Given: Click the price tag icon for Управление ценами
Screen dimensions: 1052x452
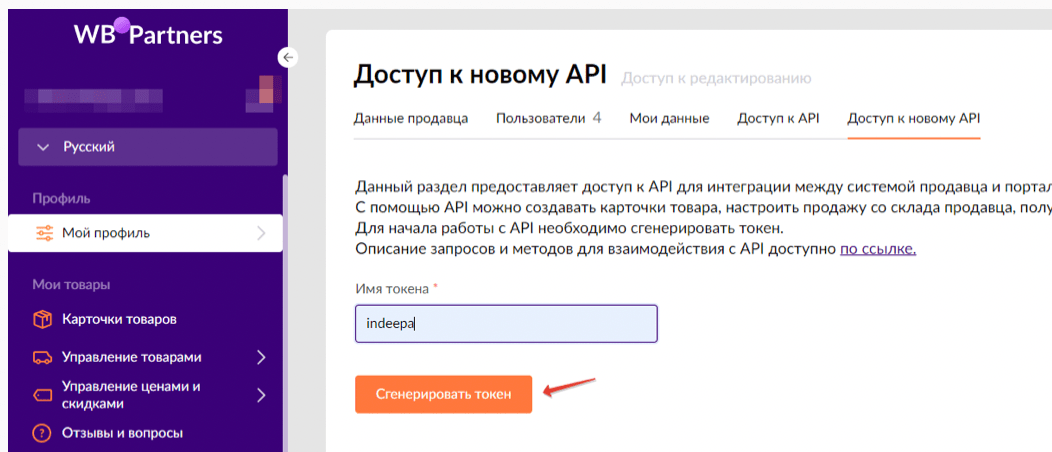Looking at the screenshot, I should (x=42, y=395).
